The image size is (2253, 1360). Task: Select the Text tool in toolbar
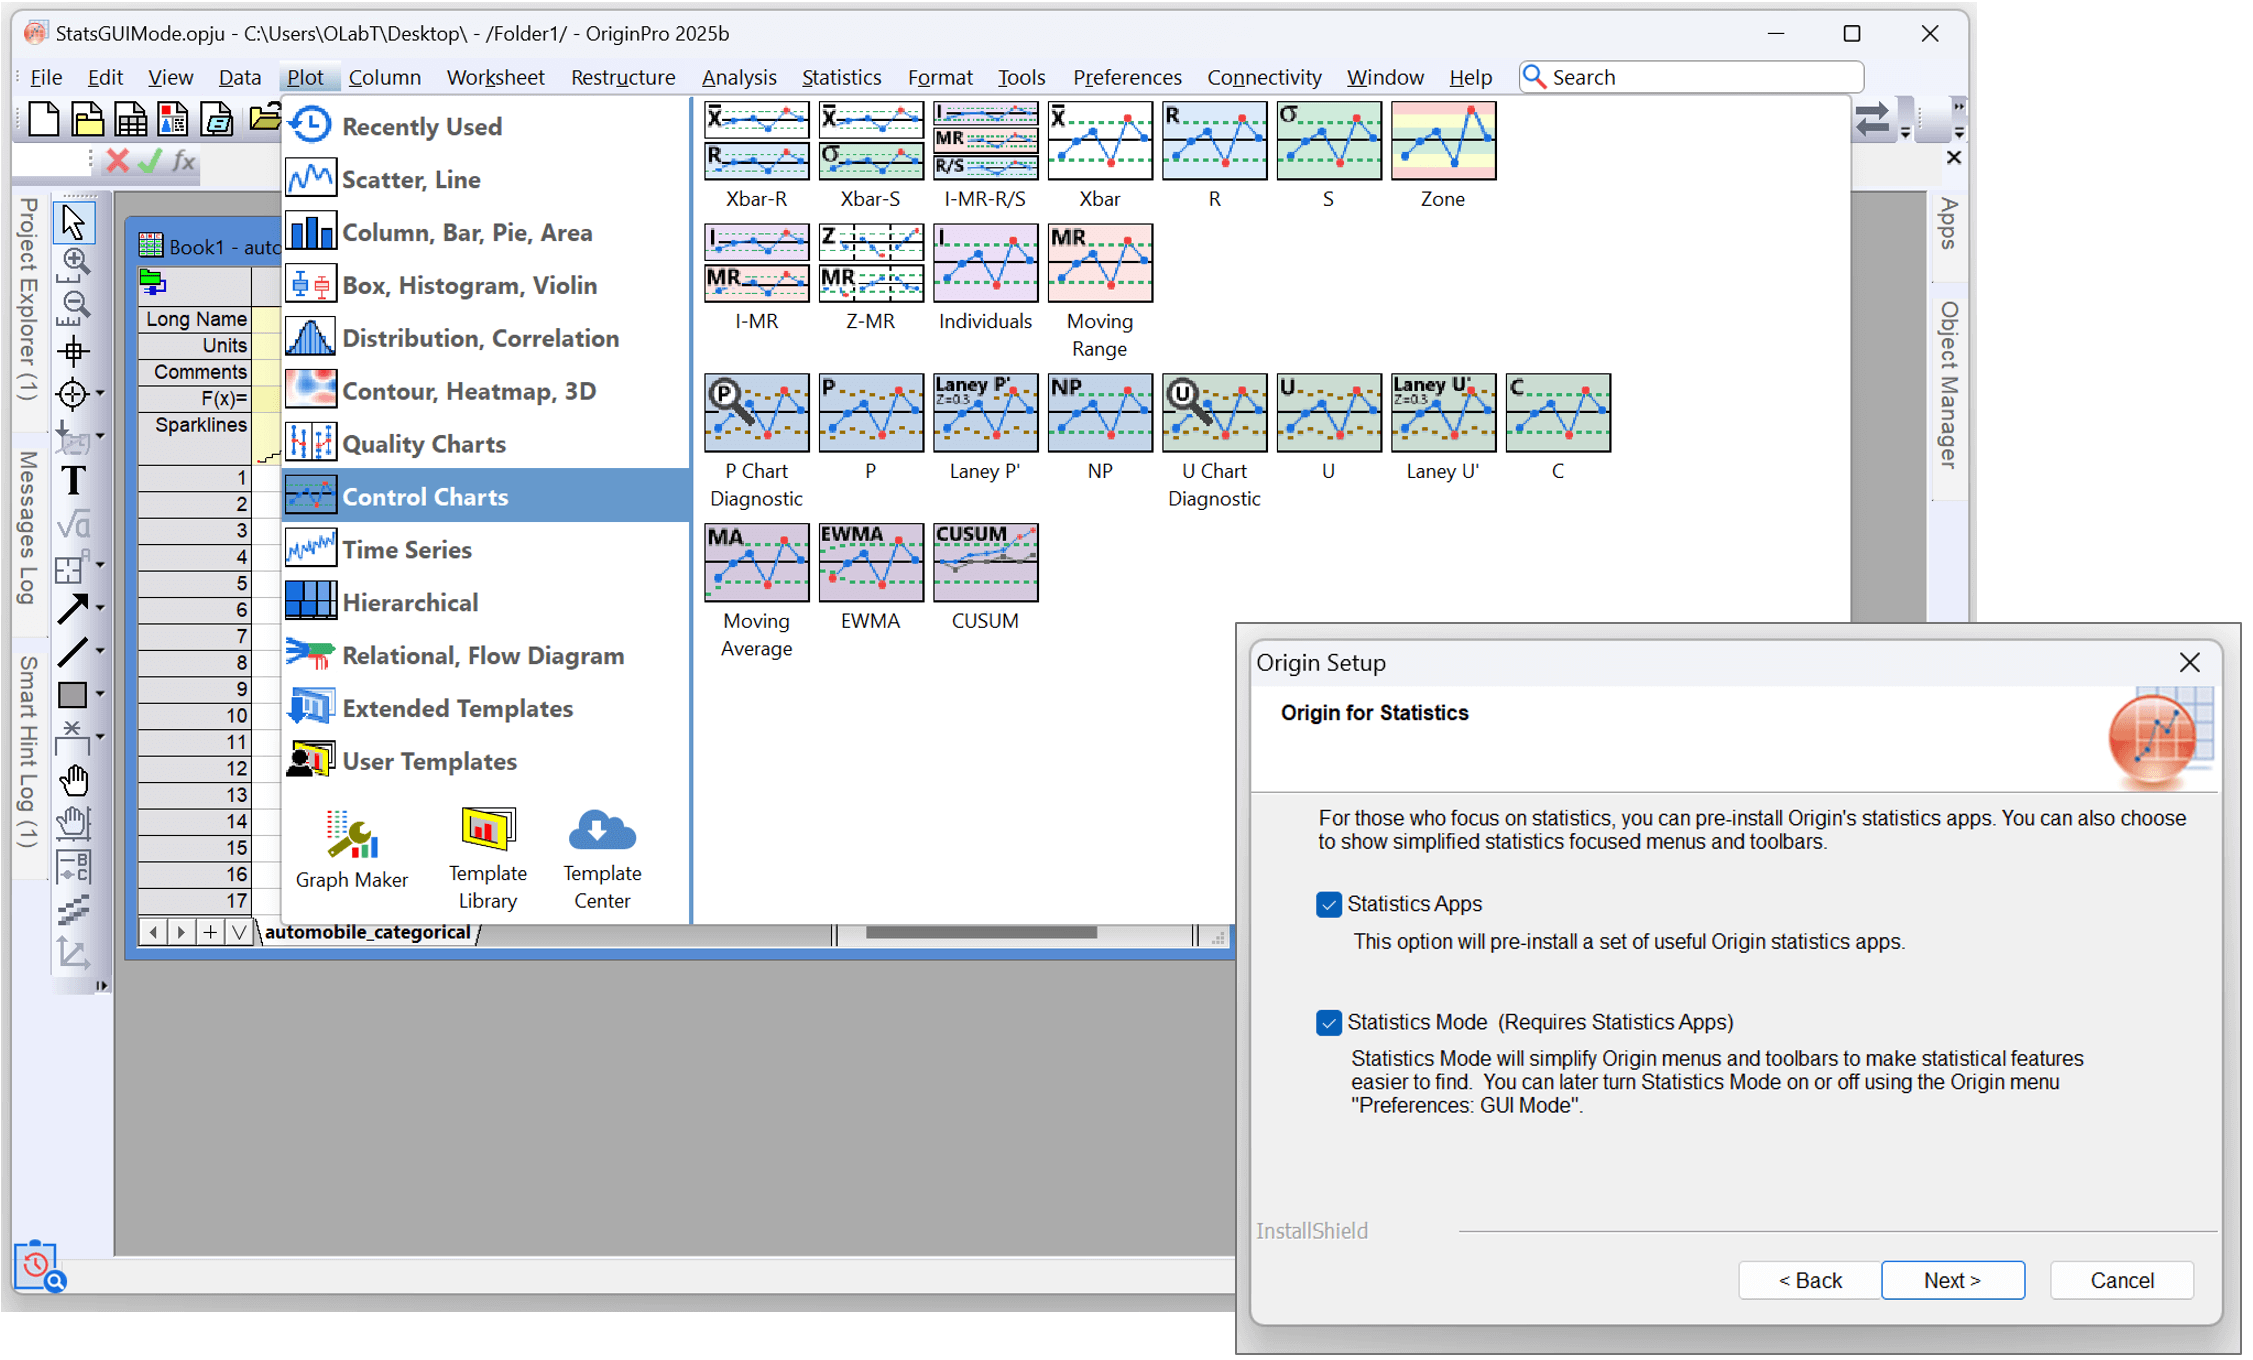pyautogui.click(x=73, y=481)
